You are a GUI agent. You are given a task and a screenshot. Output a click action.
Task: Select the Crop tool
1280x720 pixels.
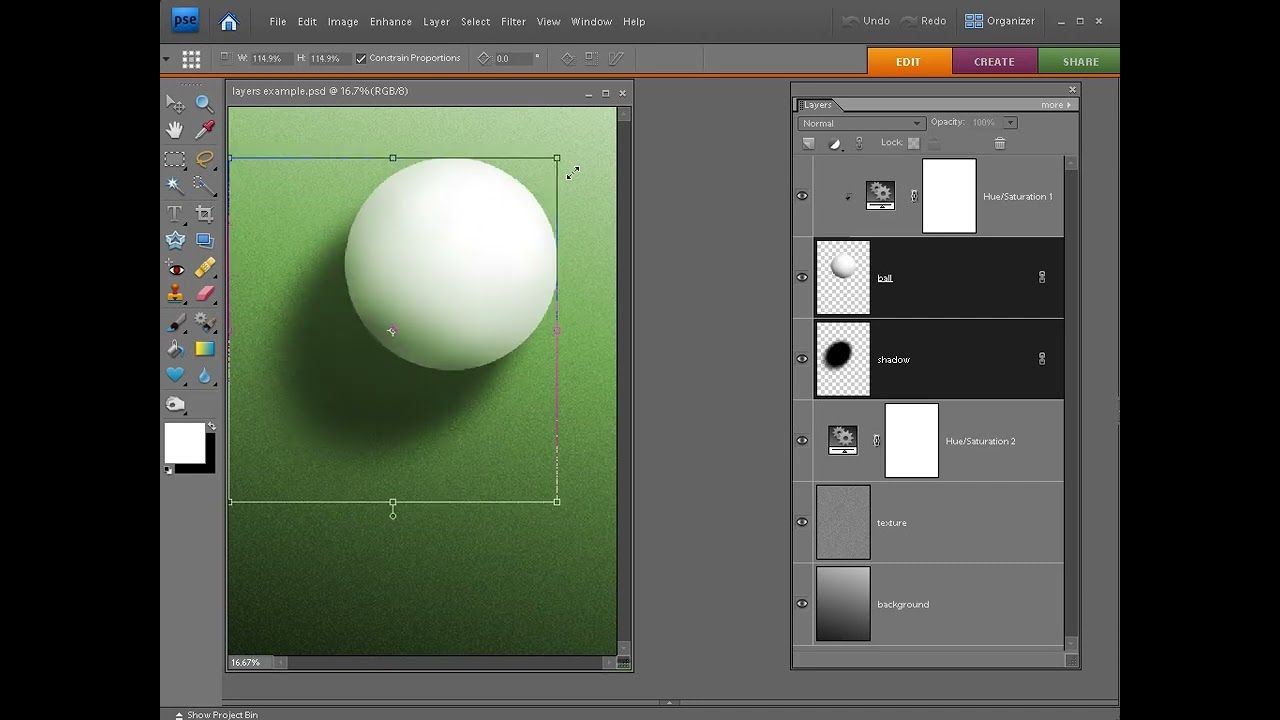(x=204, y=214)
